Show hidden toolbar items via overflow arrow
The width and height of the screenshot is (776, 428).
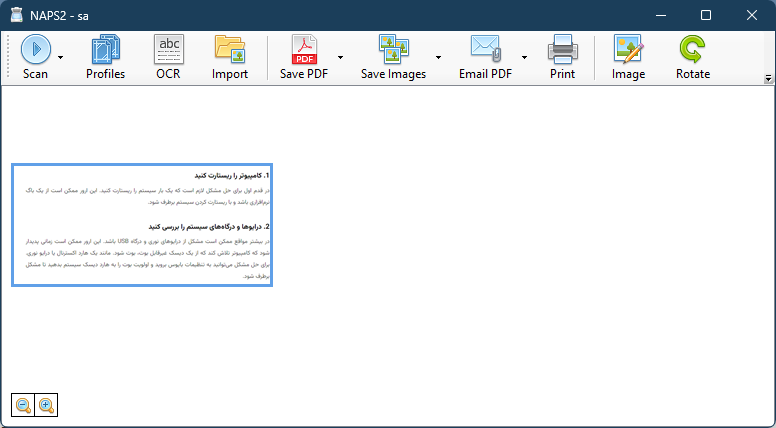coord(768,78)
